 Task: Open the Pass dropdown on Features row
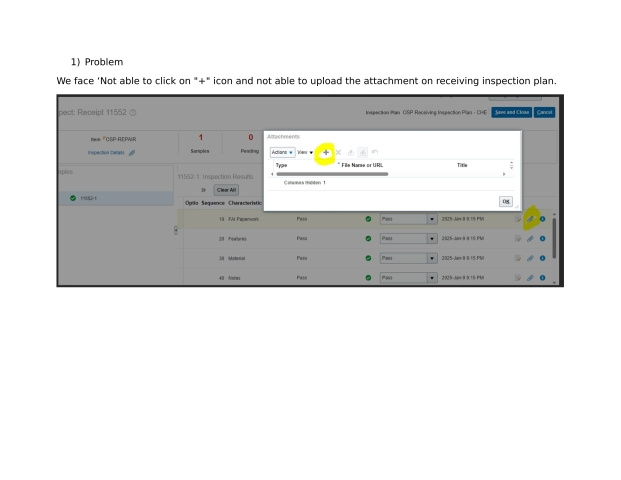point(432,239)
